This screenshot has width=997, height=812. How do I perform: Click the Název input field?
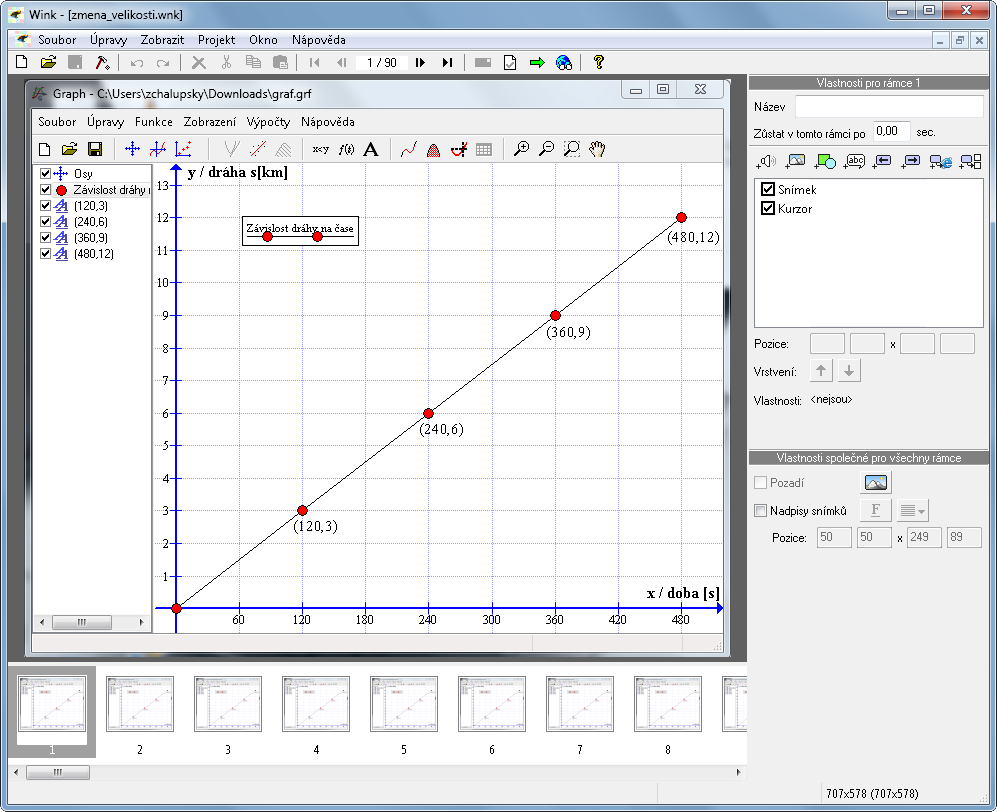[889, 106]
